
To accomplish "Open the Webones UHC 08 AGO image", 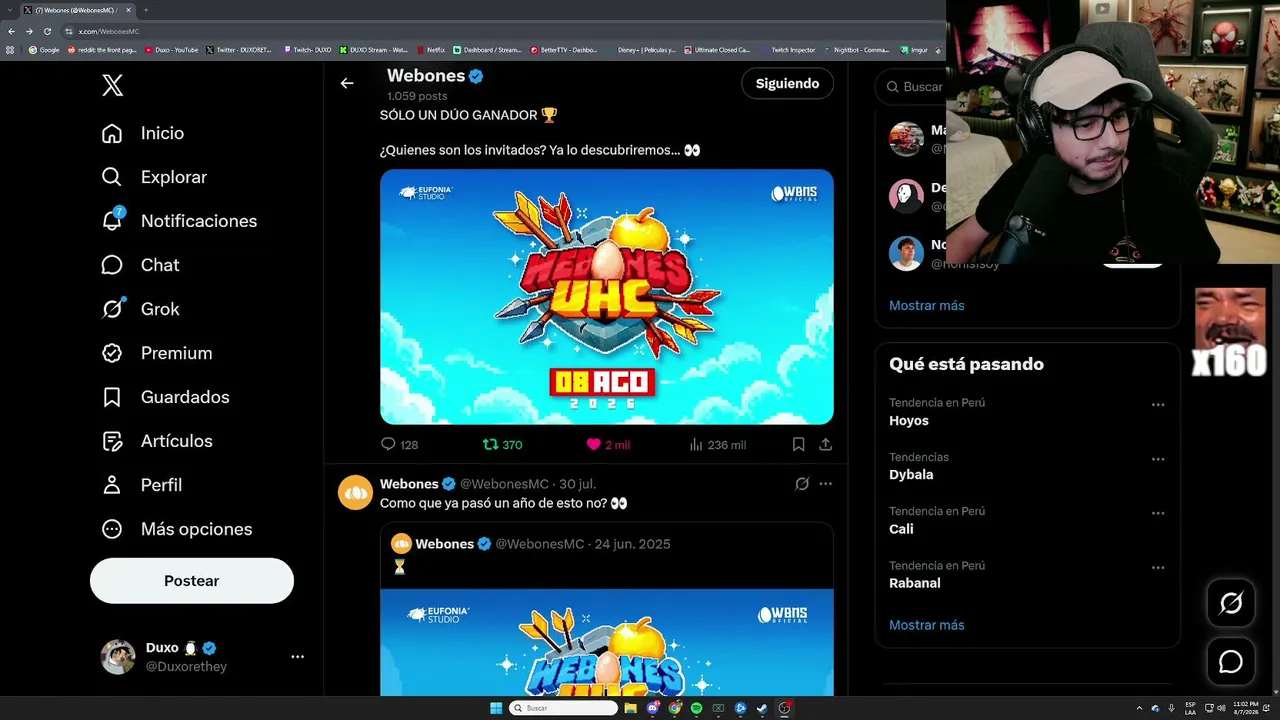I will (x=607, y=297).
